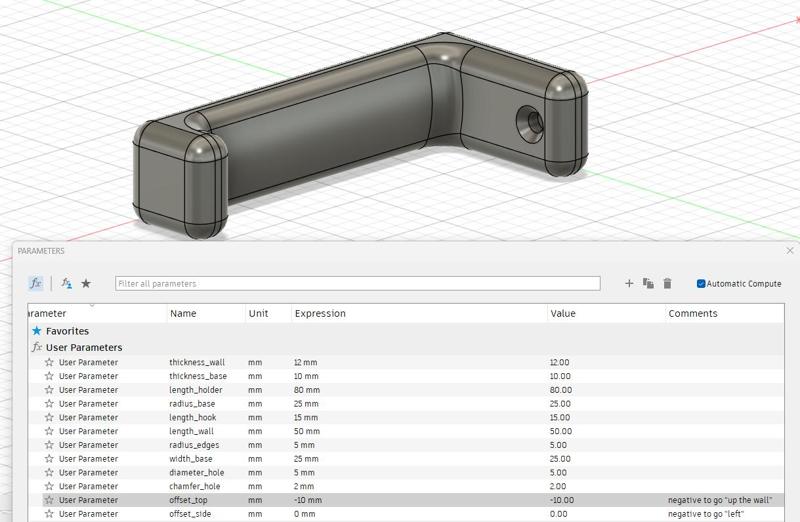Delete parameter with trash icon

667,283
